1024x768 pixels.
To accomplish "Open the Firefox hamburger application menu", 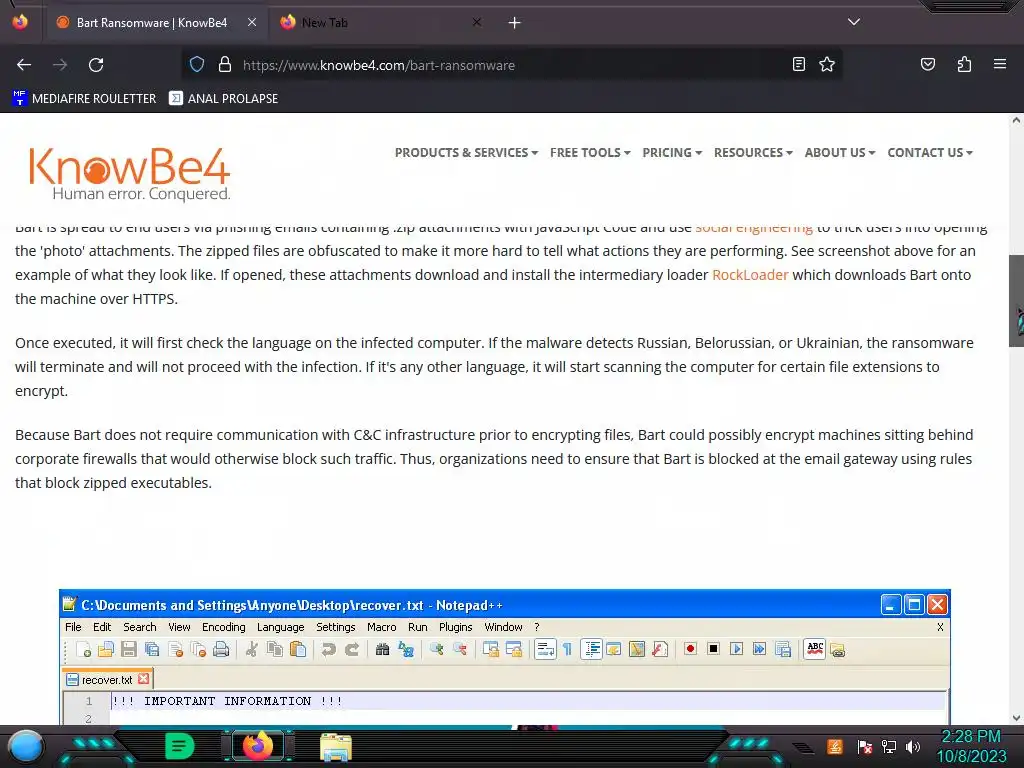I will 1000,64.
